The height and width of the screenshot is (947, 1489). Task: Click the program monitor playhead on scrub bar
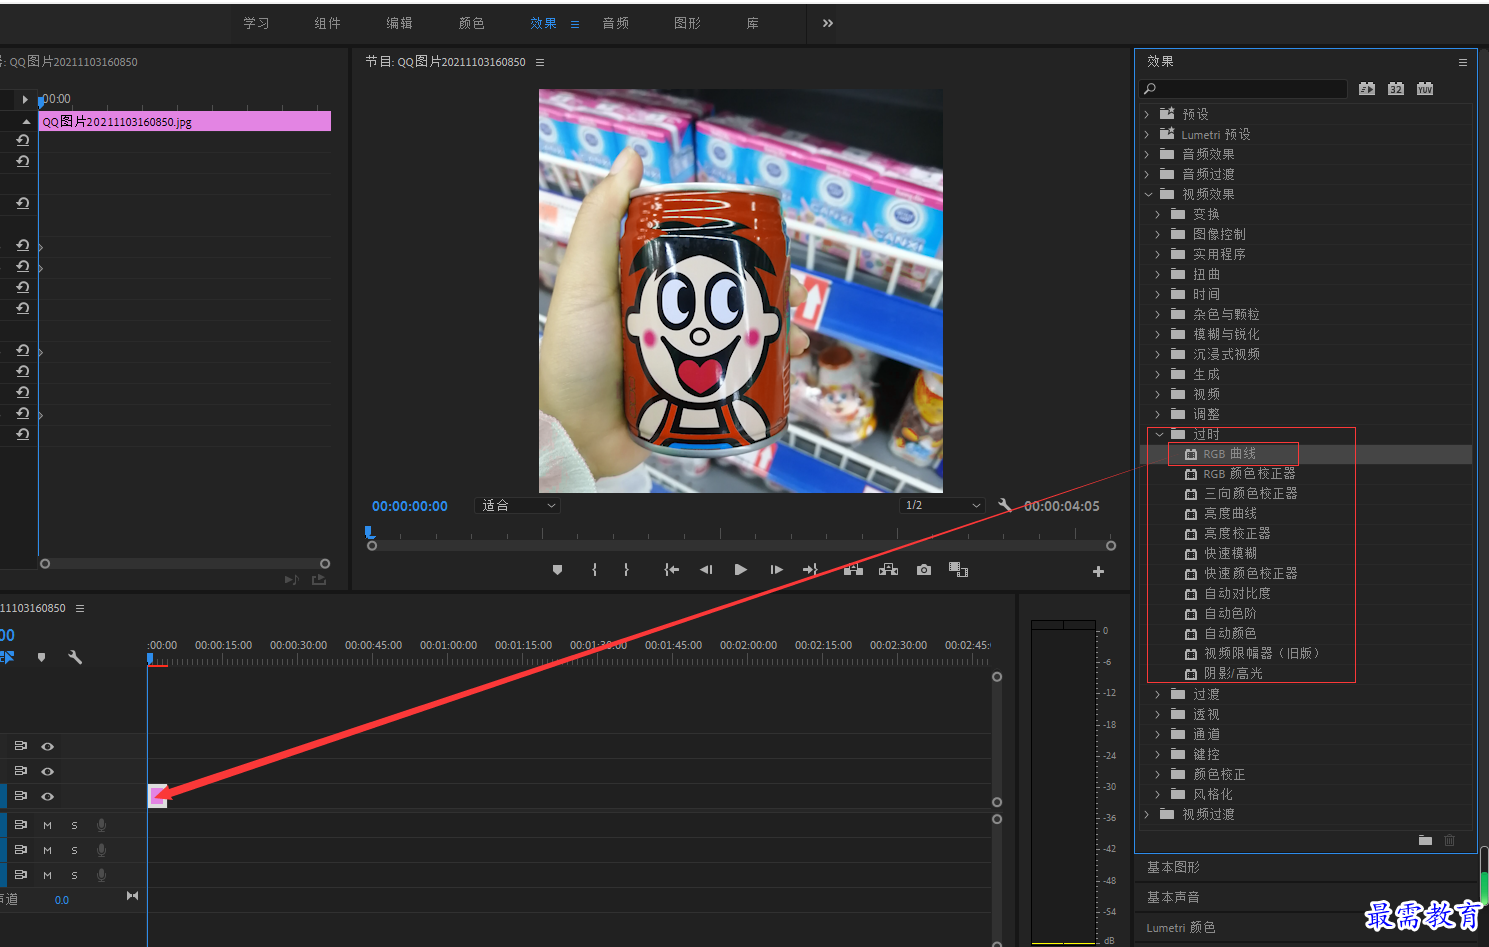(370, 533)
